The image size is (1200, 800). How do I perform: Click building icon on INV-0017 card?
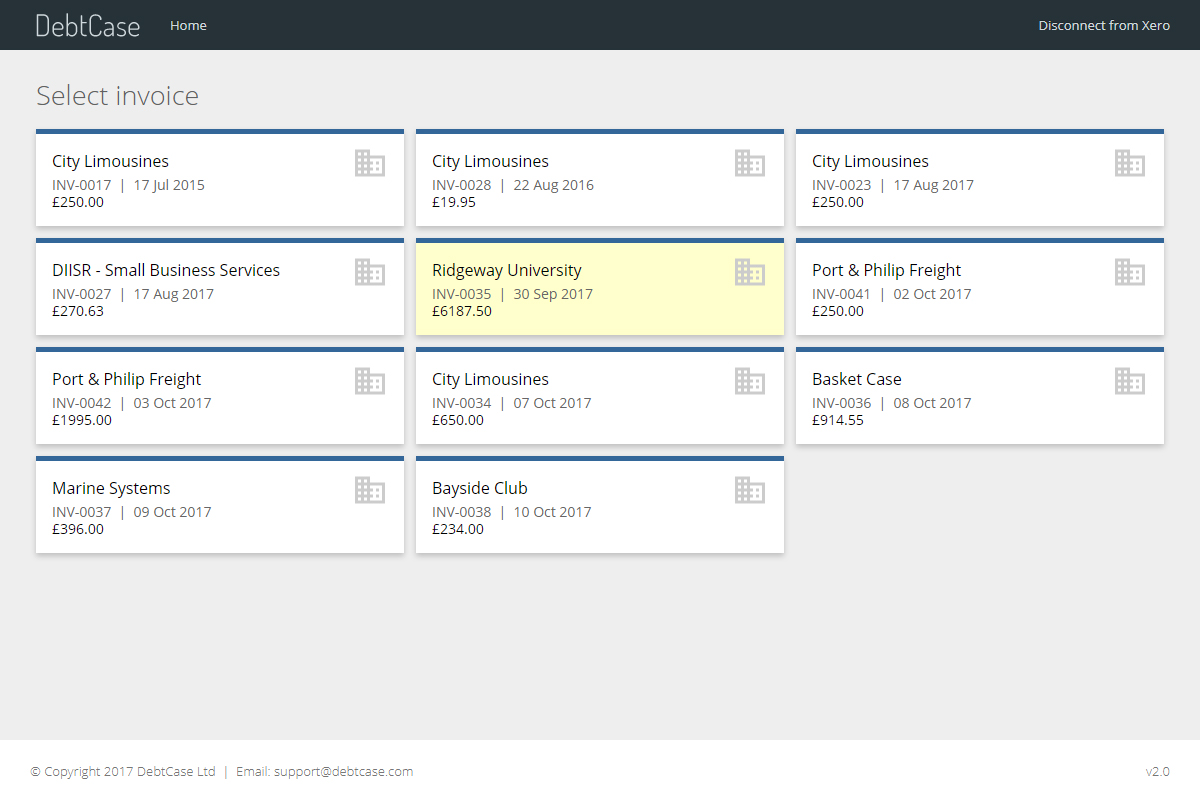pos(370,163)
